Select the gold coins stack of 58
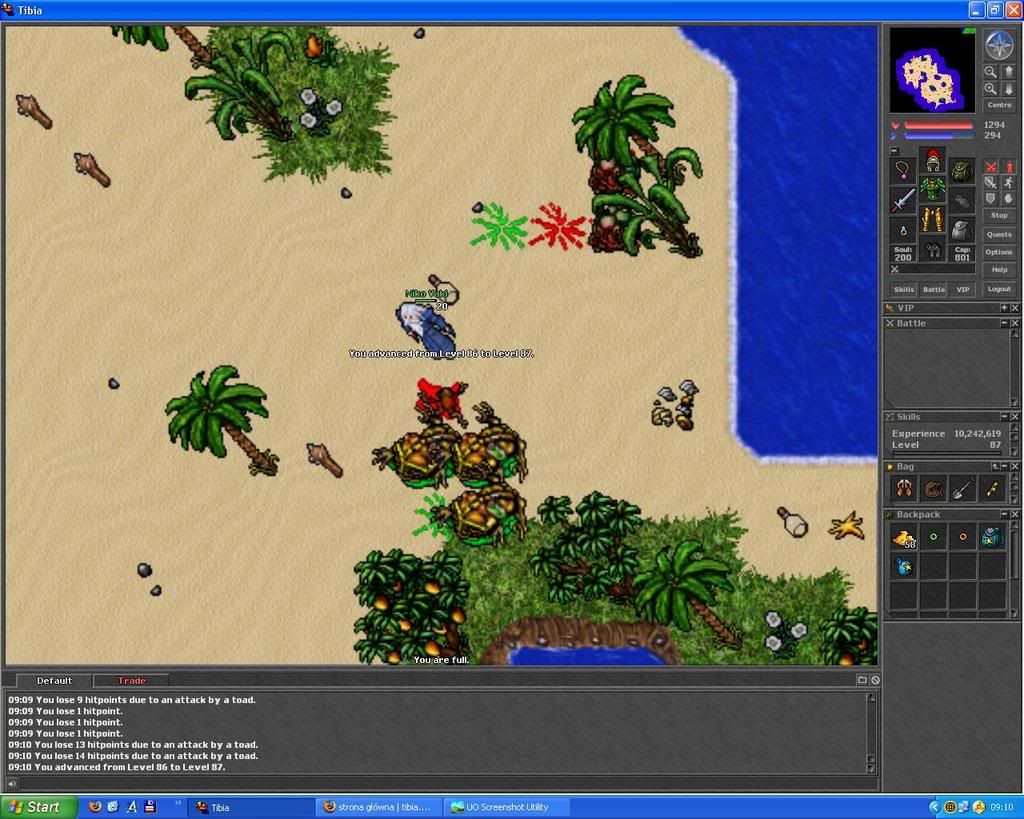Viewport: 1024px width, 819px height. click(904, 538)
